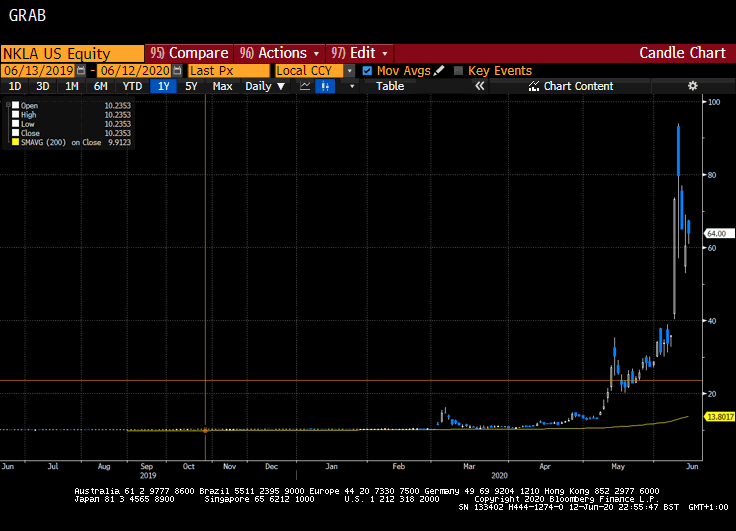Select the YTD range tab
This screenshot has height=531, width=736.
pyautogui.click(x=132, y=86)
